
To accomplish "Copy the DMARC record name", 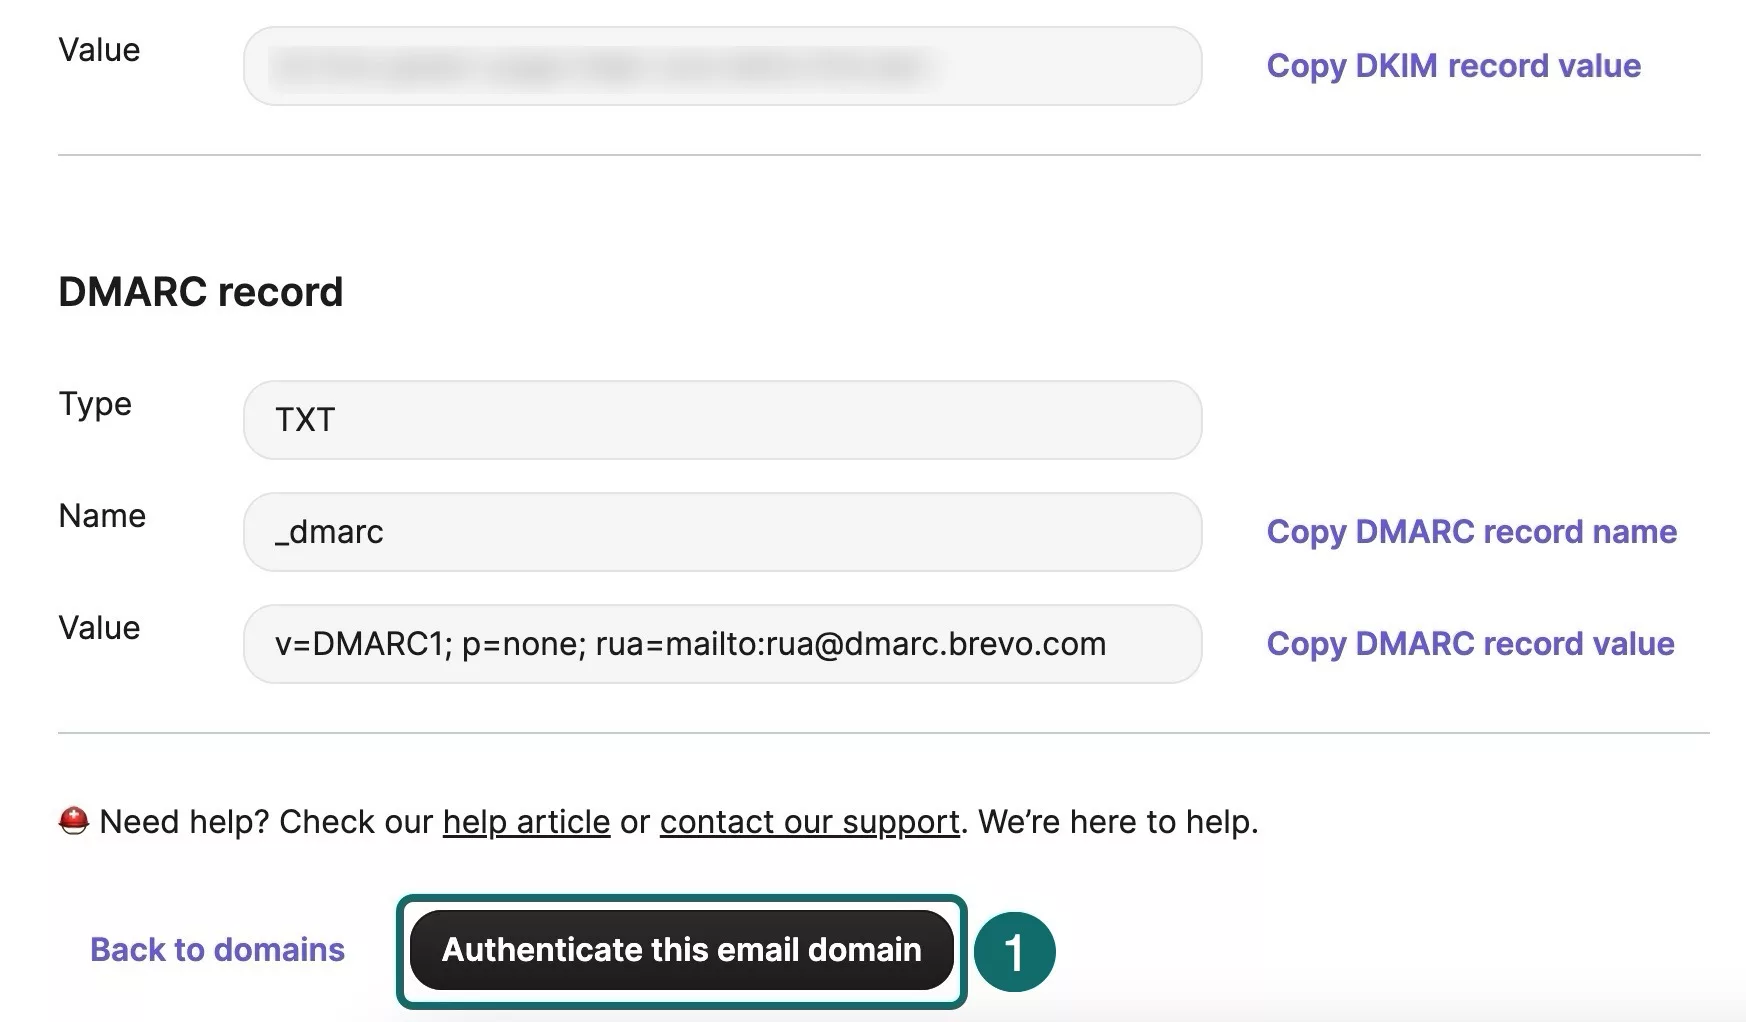I will (1471, 532).
